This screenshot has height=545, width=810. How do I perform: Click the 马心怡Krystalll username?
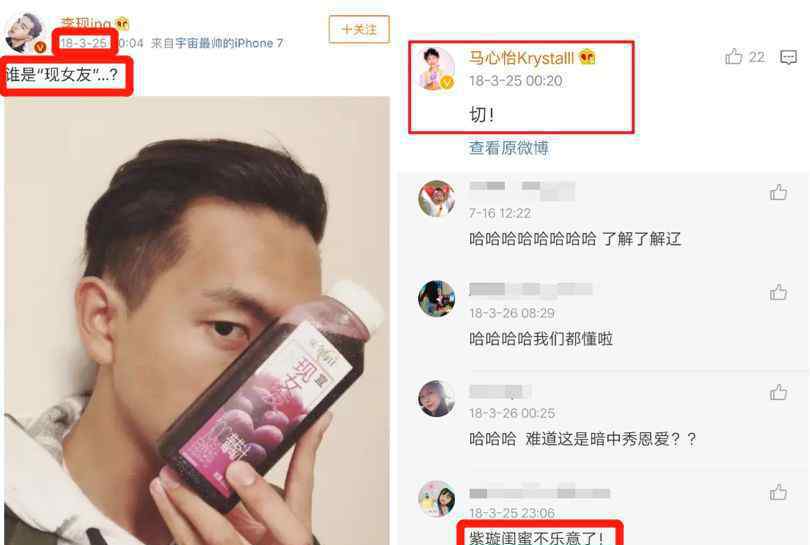click(521, 57)
